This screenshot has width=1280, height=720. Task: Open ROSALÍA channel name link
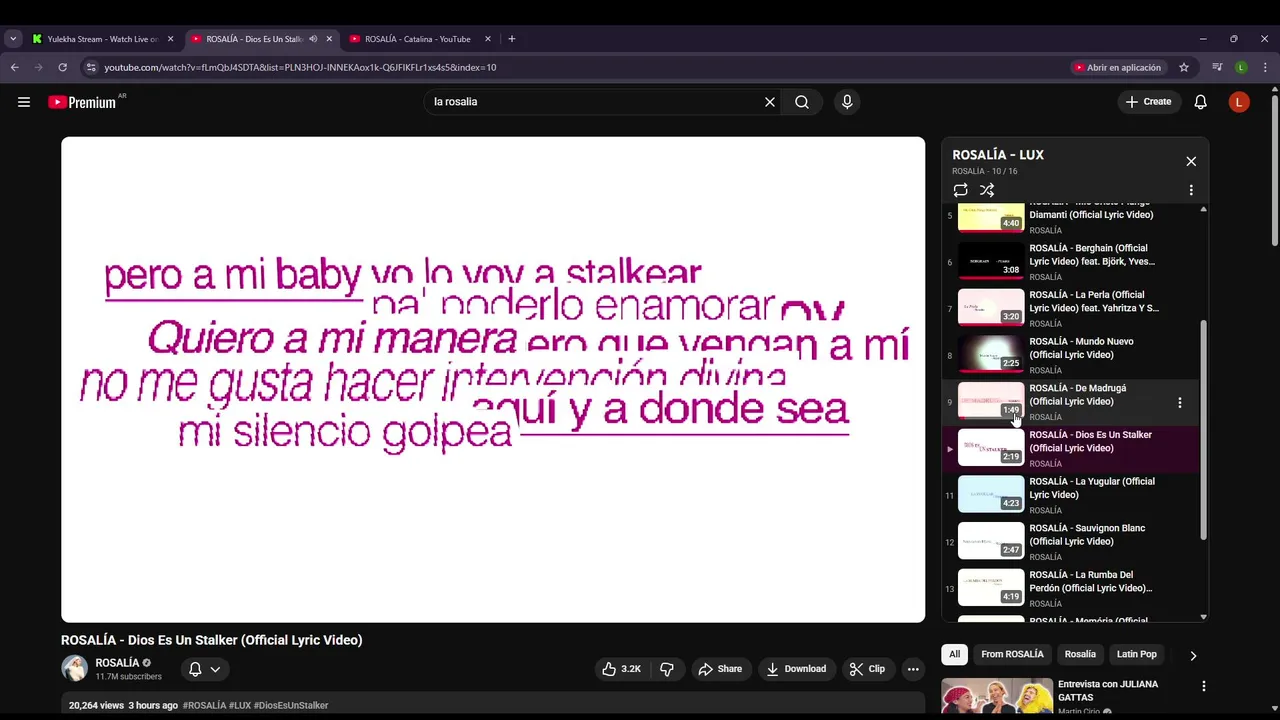coord(117,663)
